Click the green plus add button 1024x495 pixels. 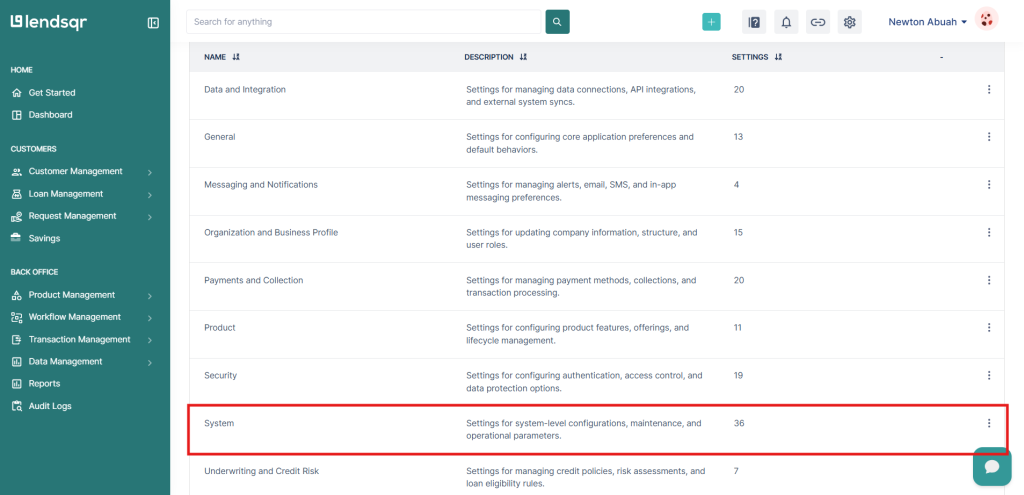click(x=711, y=22)
